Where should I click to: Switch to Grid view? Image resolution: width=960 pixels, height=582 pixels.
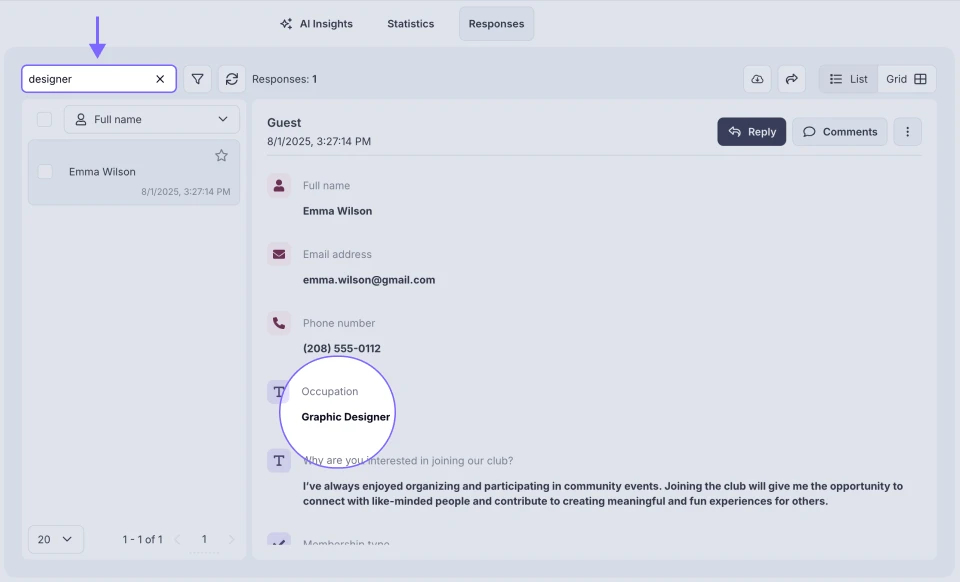906,78
